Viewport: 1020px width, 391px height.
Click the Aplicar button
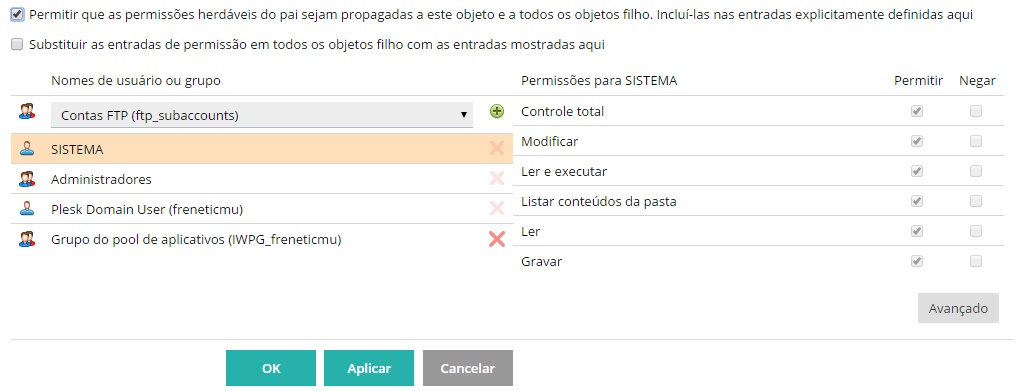click(x=369, y=368)
